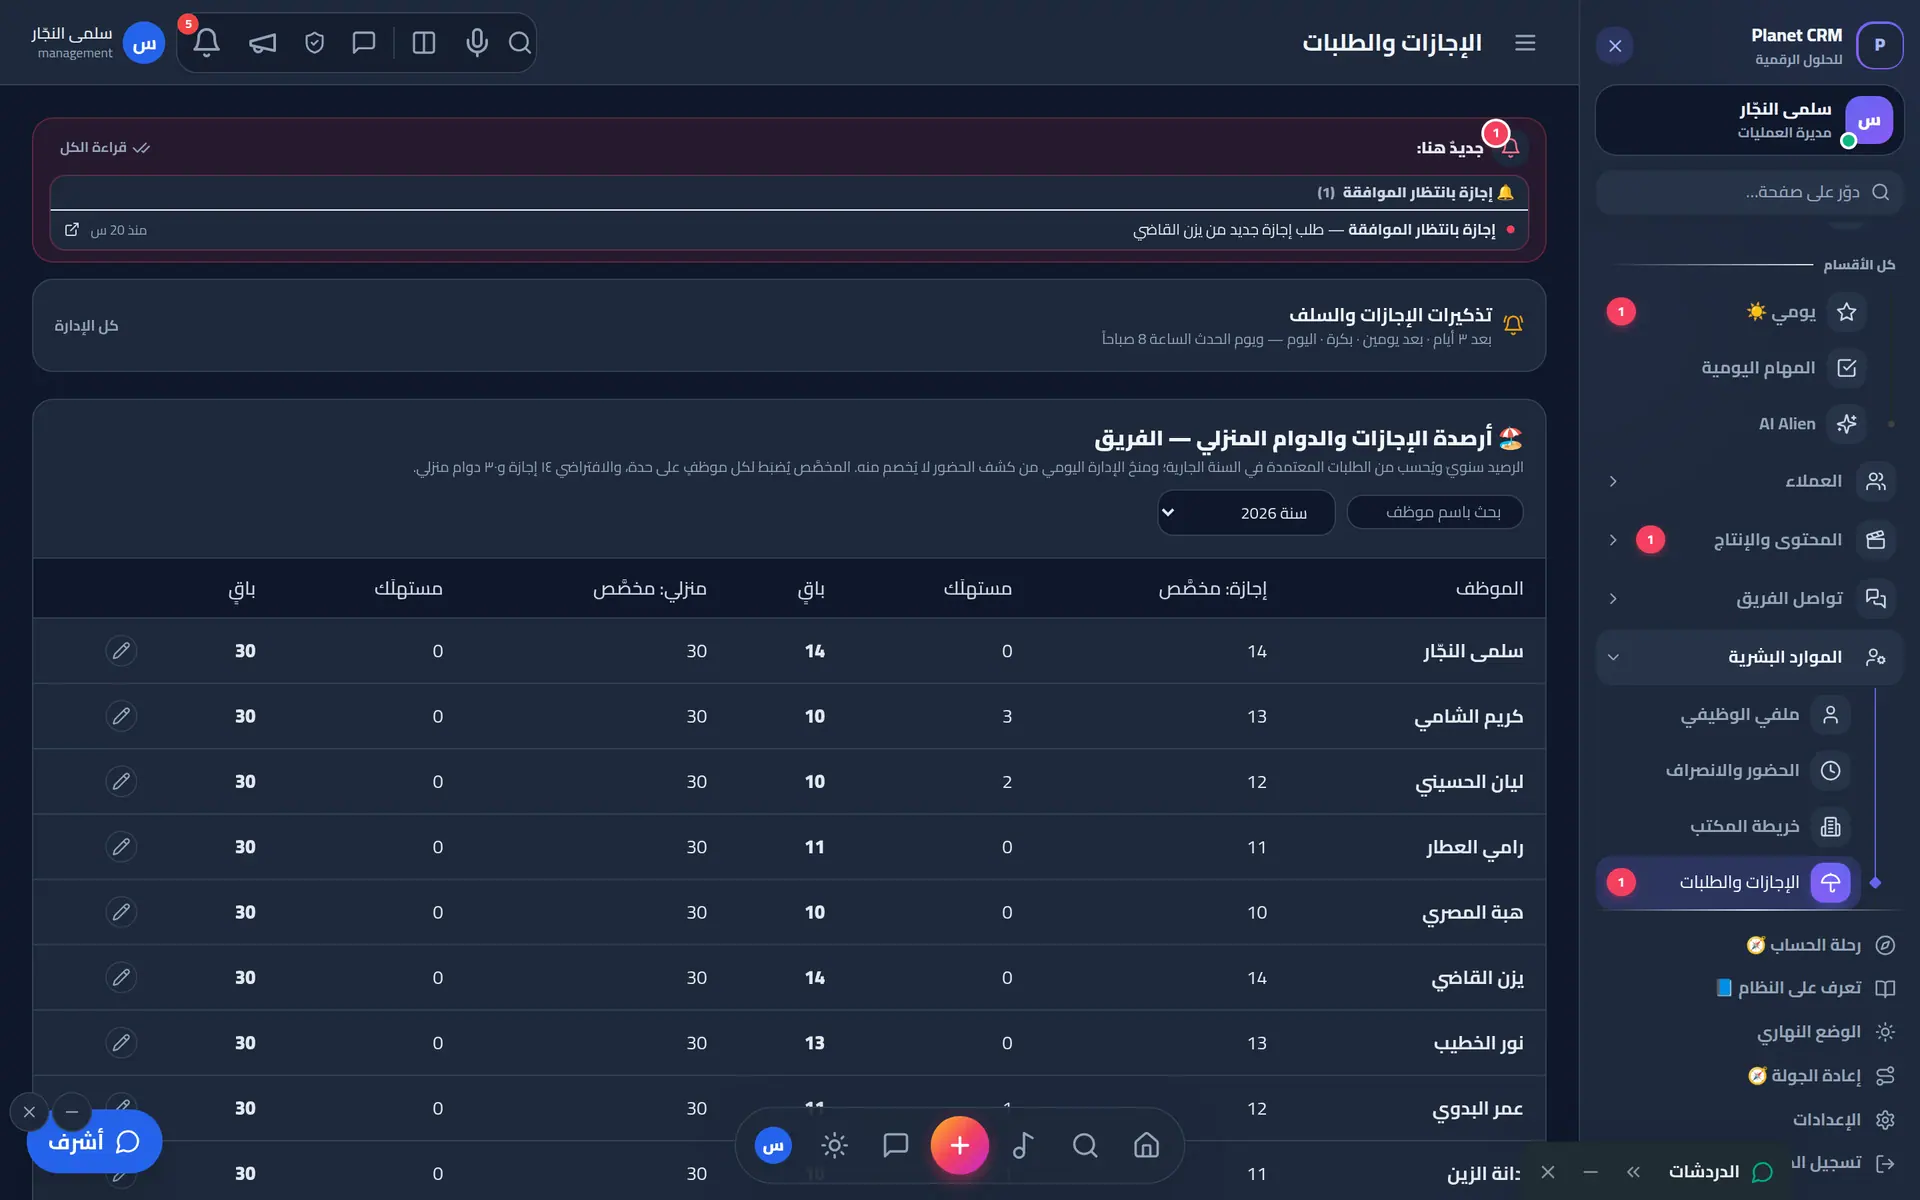Edit balance row for كريم الشامي
This screenshot has width=1920, height=1200.
point(121,716)
